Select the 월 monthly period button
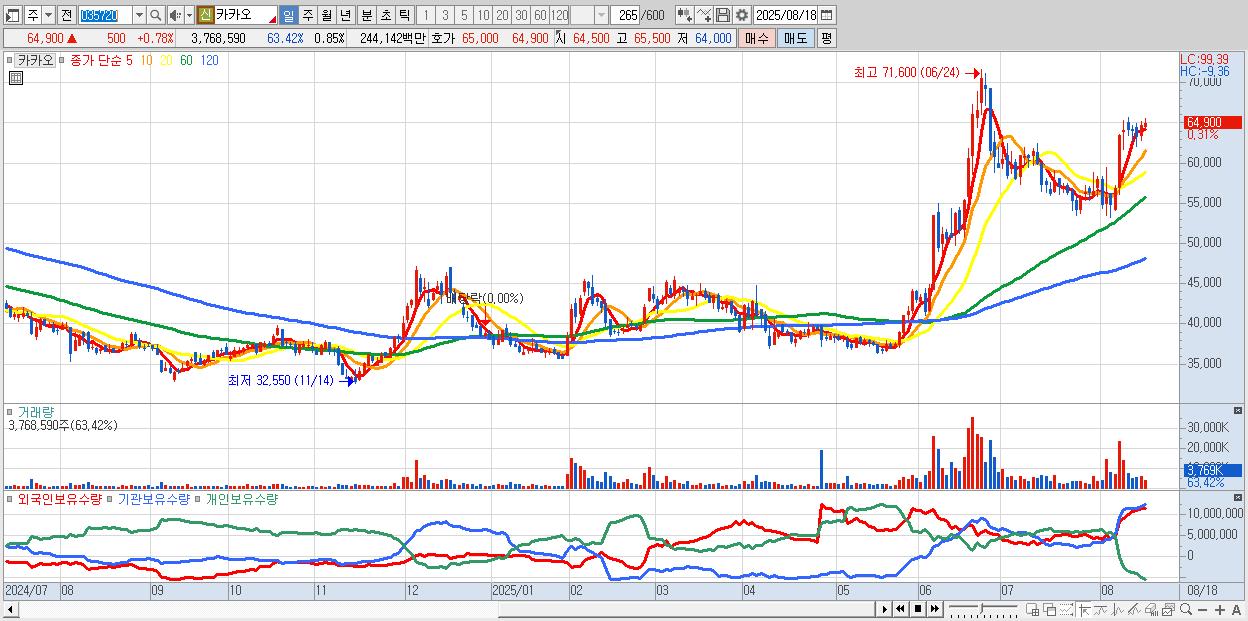The width and height of the screenshot is (1248, 621). [326, 15]
